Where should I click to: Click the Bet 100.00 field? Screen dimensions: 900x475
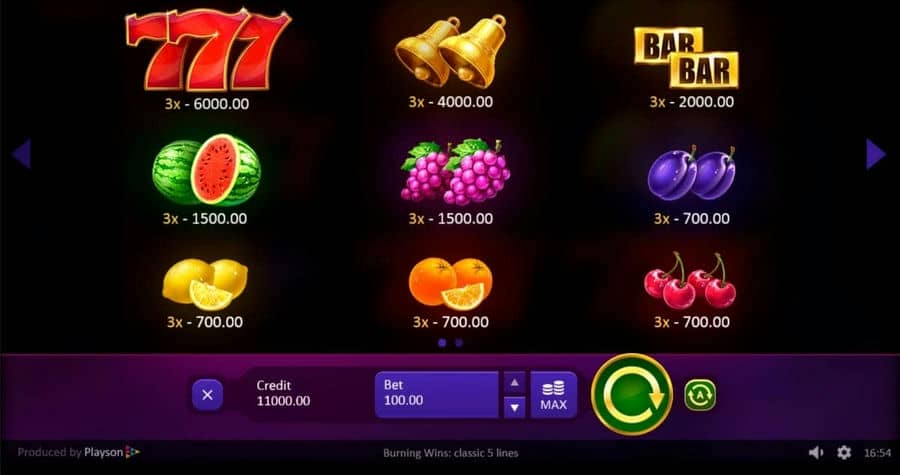tap(436, 395)
